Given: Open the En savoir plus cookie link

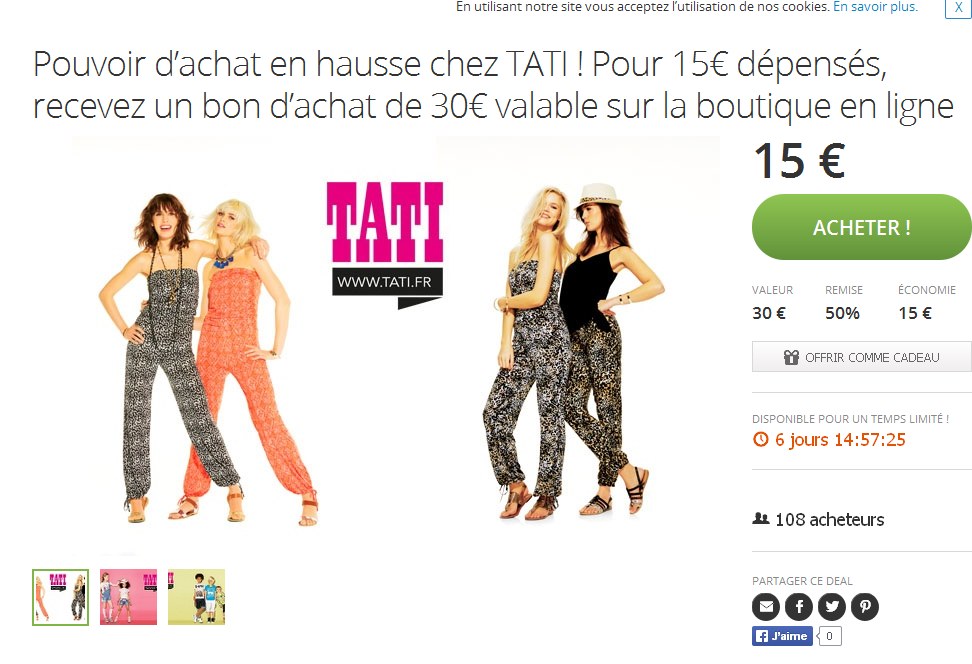Looking at the screenshot, I should (875, 7).
